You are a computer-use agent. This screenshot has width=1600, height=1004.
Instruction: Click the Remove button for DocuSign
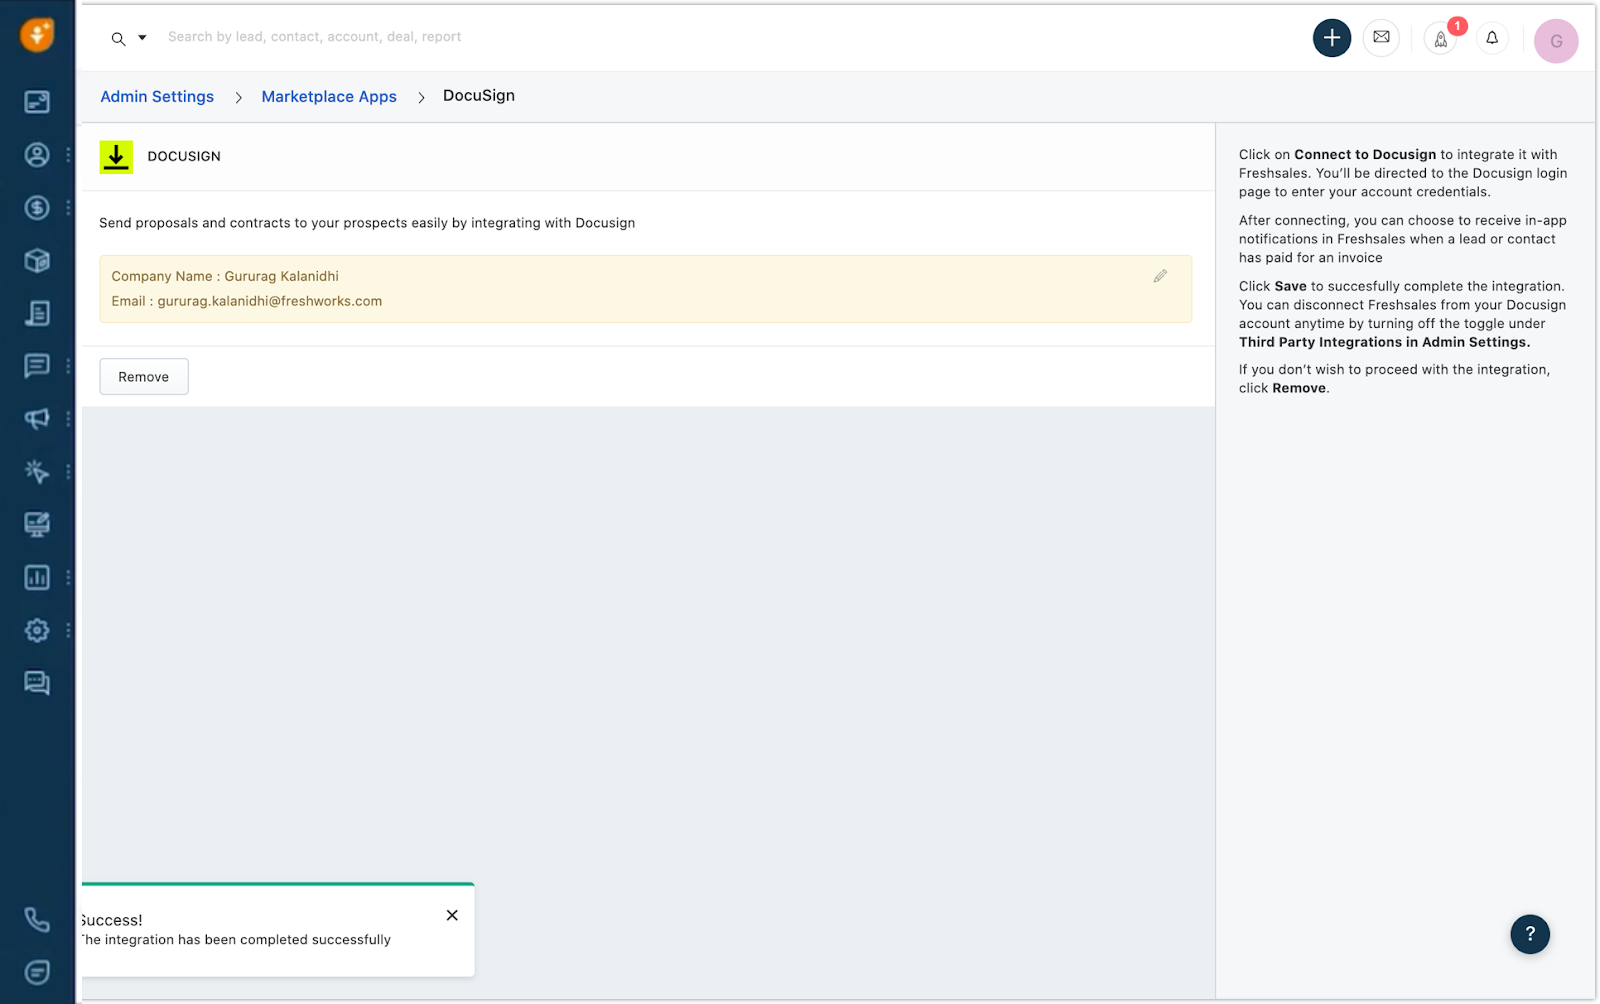pyautogui.click(x=143, y=376)
